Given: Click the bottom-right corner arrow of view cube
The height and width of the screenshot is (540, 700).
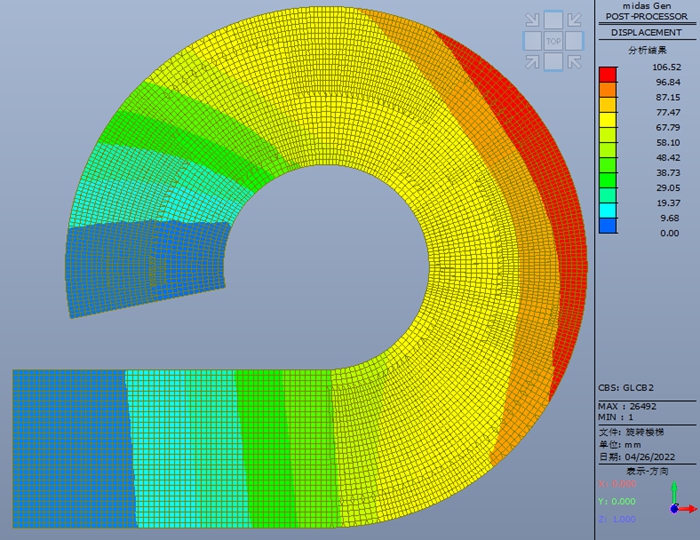Looking at the screenshot, I should point(574,62).
